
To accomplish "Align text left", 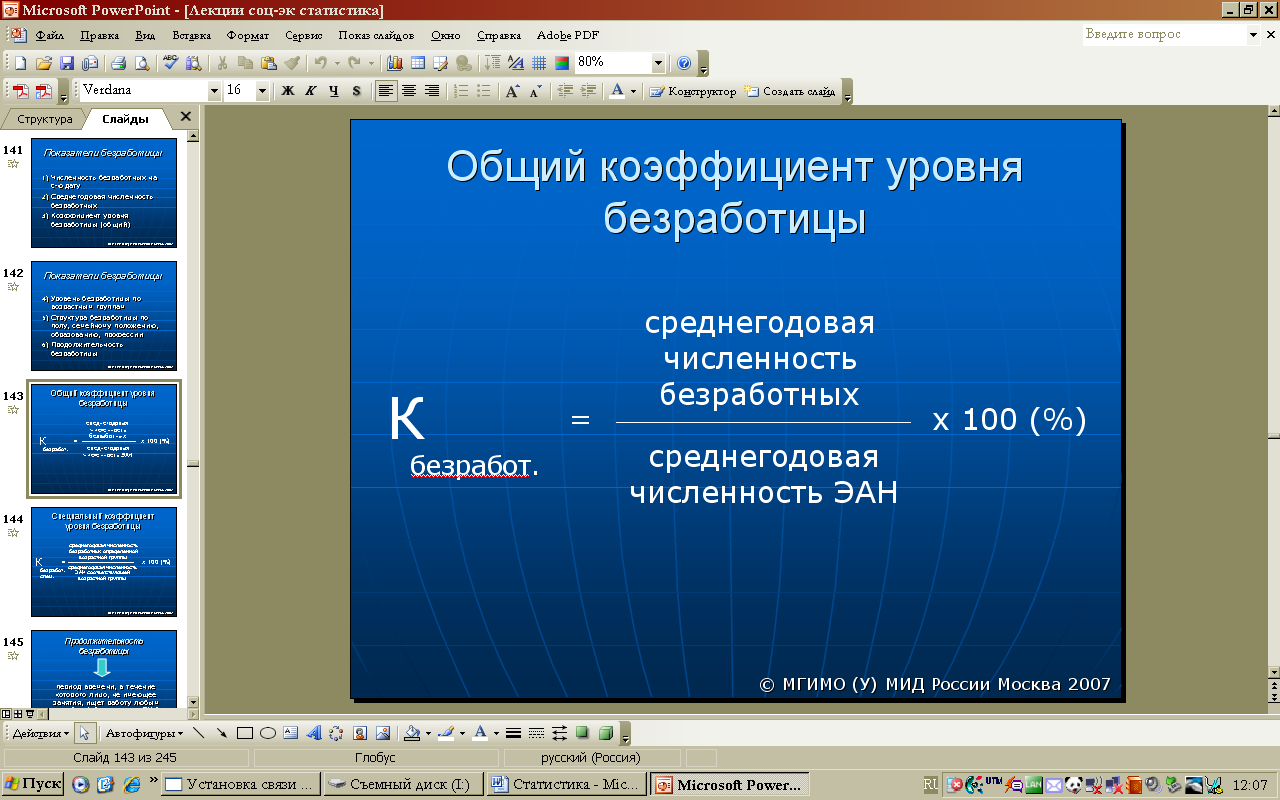I will point(385,91).
